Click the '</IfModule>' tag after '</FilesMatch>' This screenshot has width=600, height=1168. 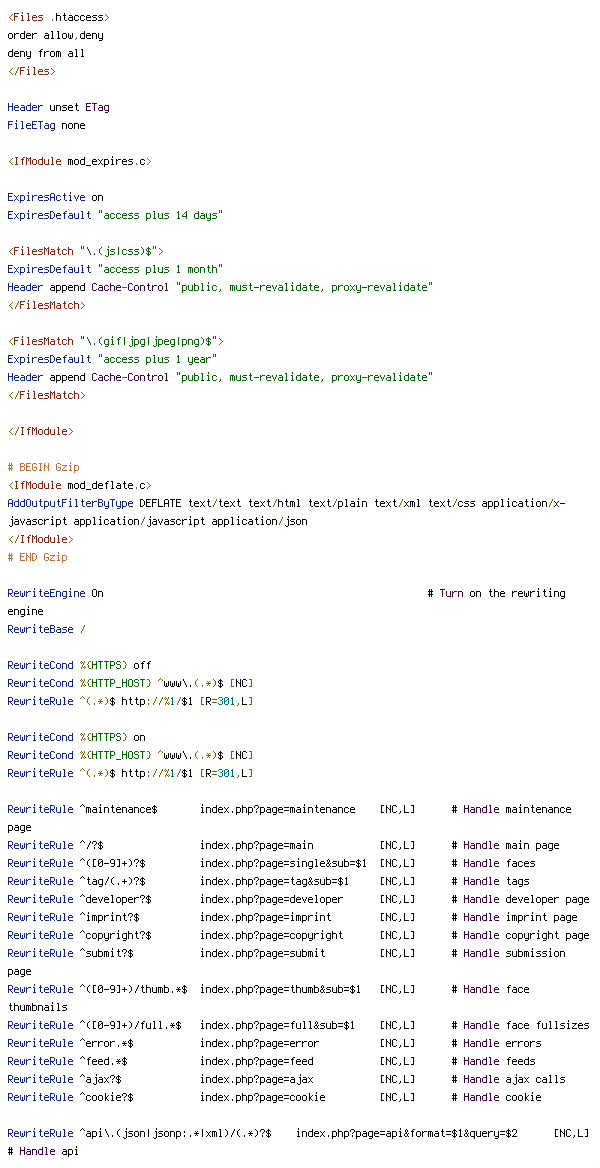click(x=40, y=431)
